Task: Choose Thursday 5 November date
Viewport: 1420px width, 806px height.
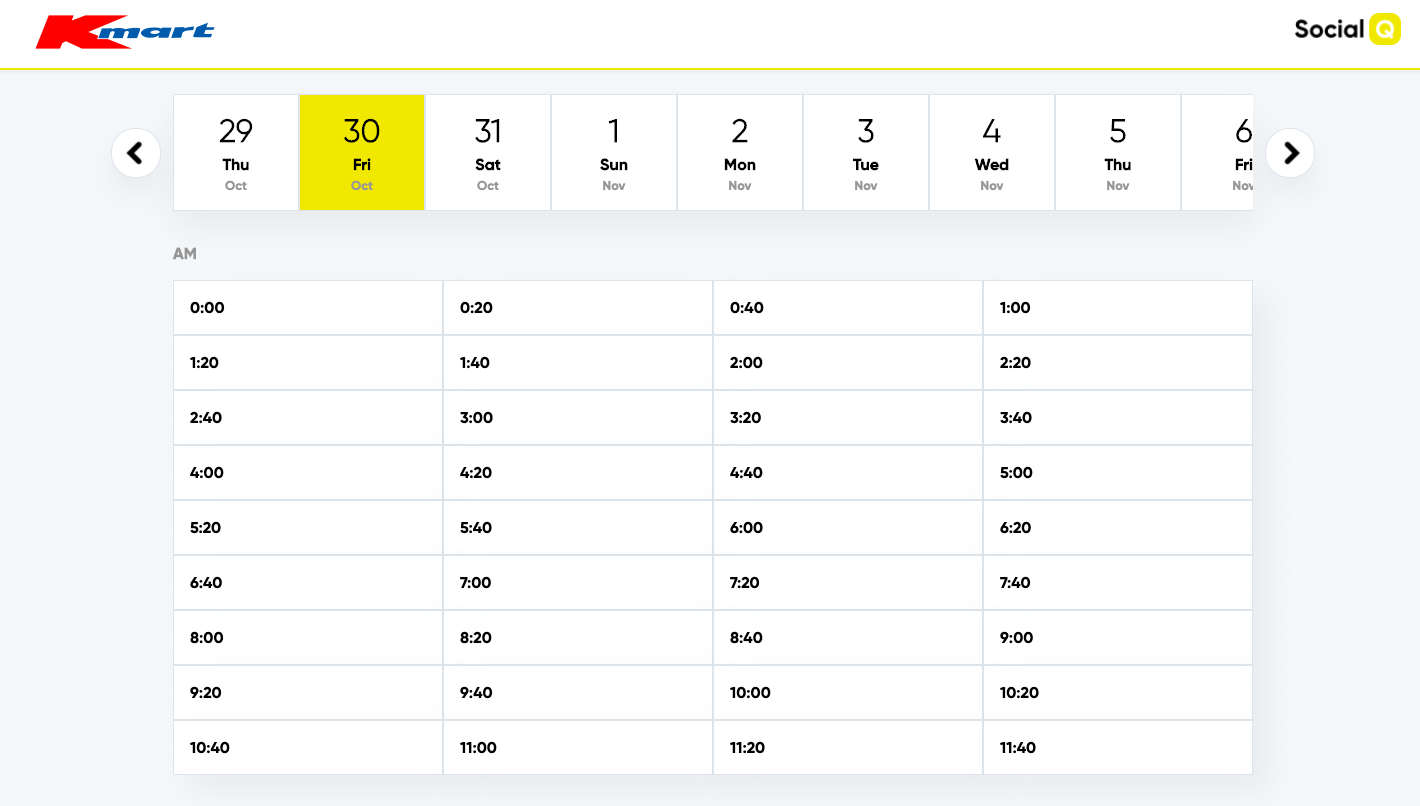Action: point(1118,152)
